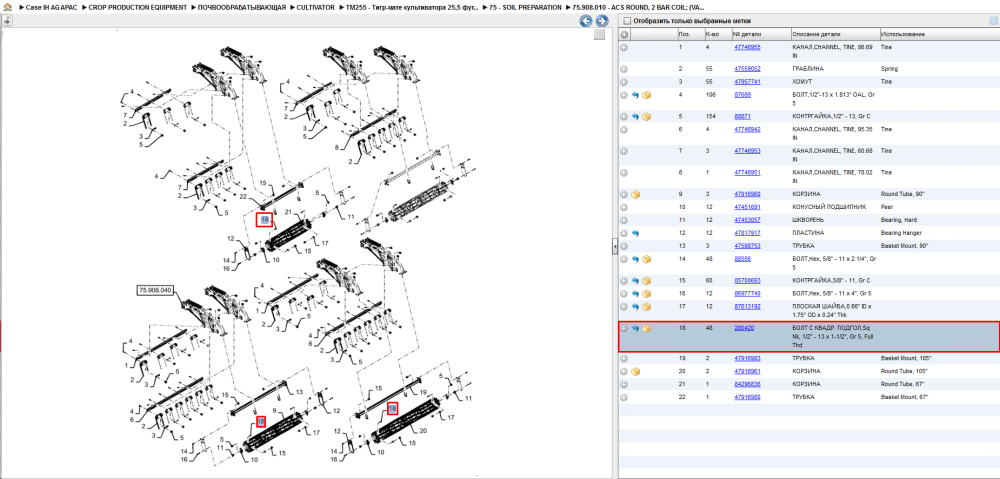Open breadcrumb 'ПОЧВООБРАБАТЫВАЮЩАЯ'
This screenshot has width=1000, height=479.
point(244,7)
